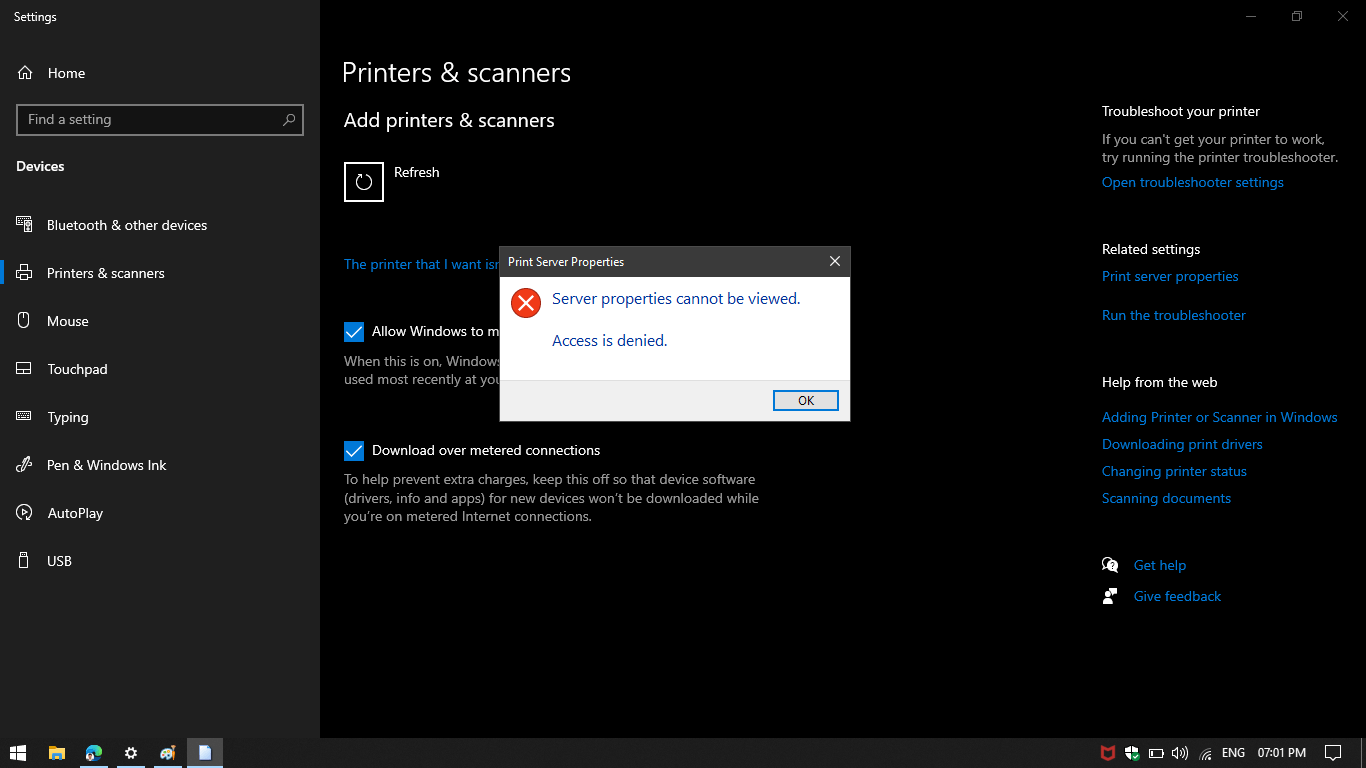Open Downloading print drivers help link
This screenshot has width=1366, height=768.
pos(1182,444)
